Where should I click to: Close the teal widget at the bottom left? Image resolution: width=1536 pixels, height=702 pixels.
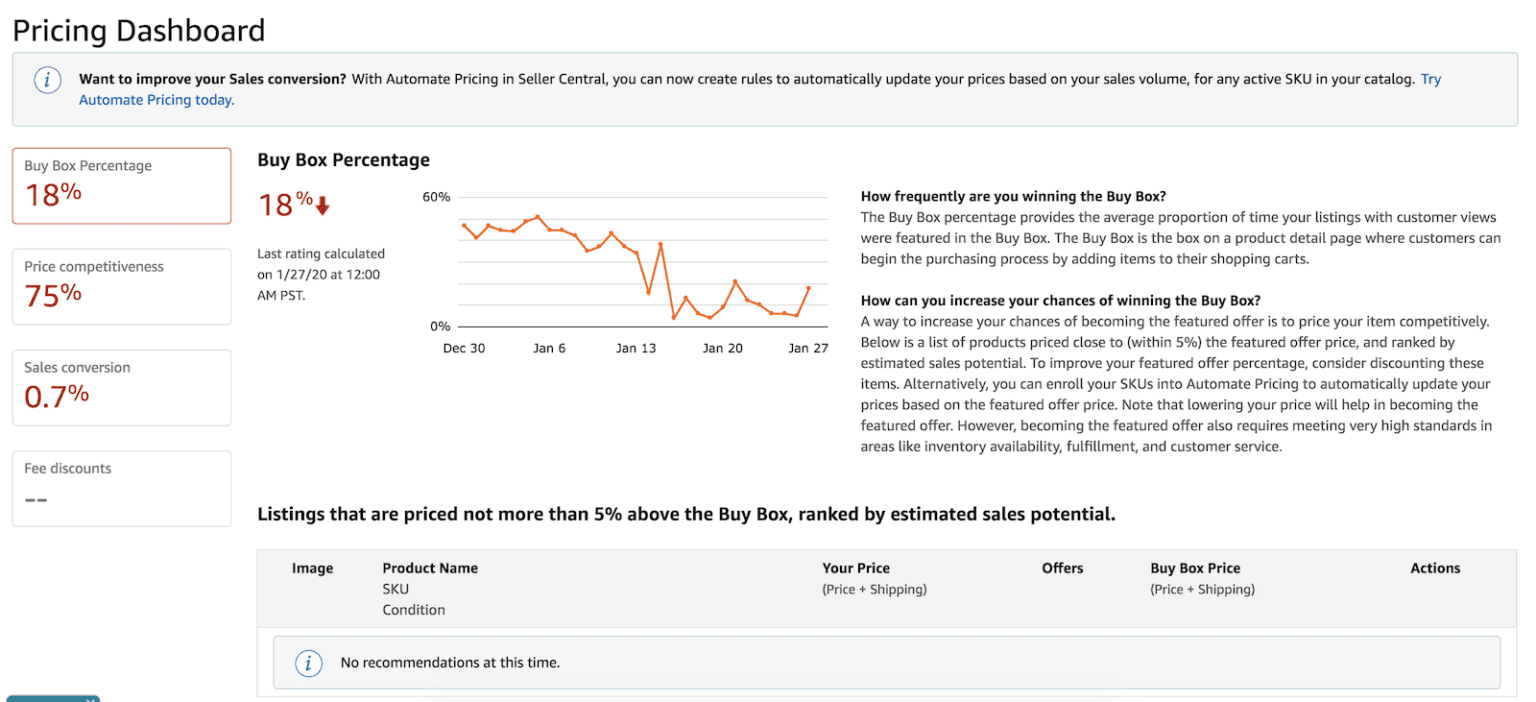coord(90,700)
